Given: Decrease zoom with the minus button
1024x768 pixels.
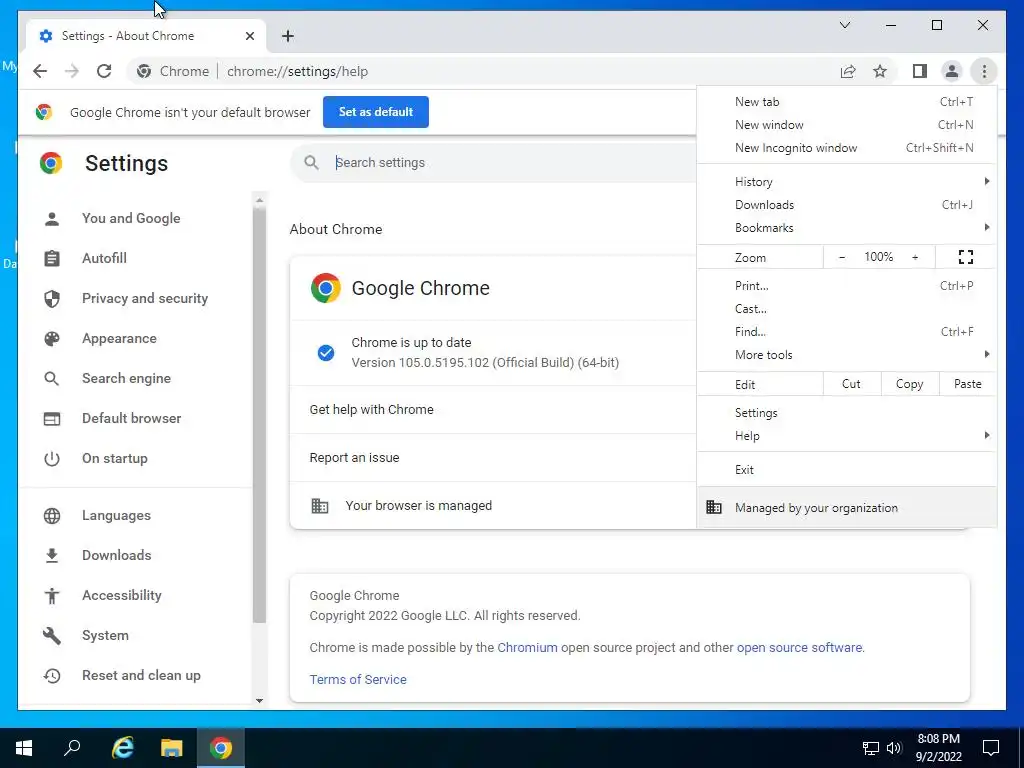Looking at the screenshot, I should [842, 257].
